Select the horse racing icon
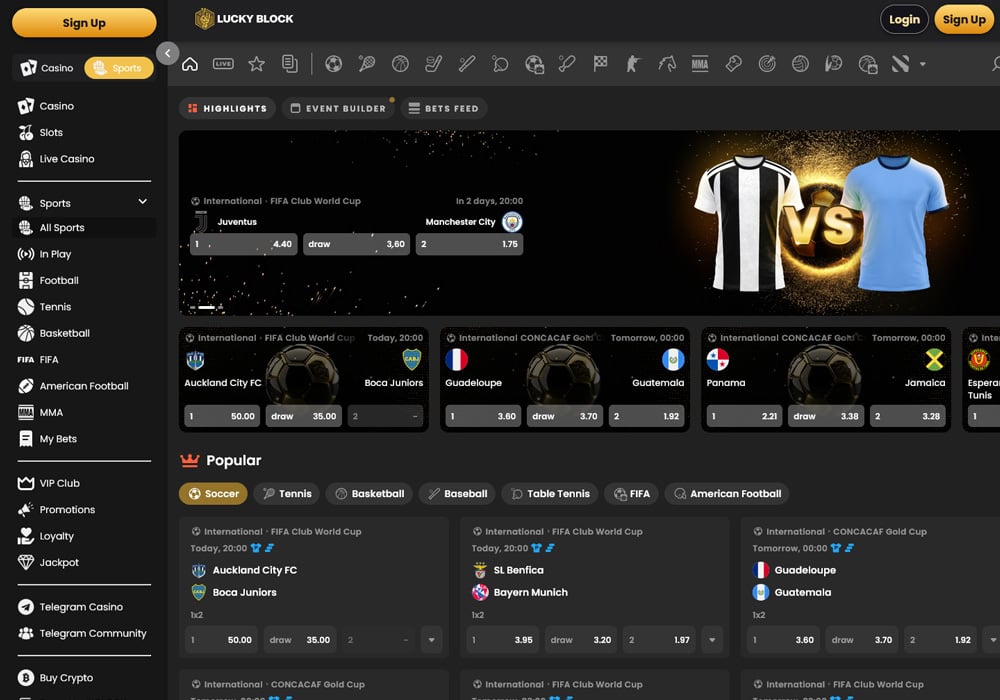 coord(667,64)
